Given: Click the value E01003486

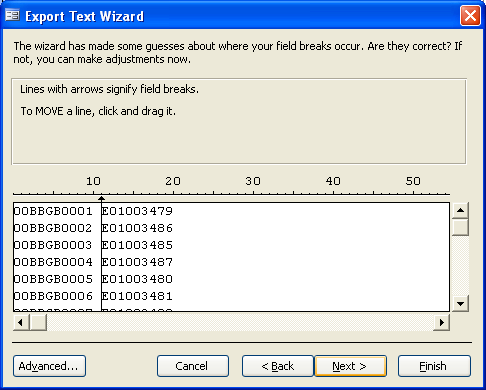Looking at the screenshot, I should pos(137,228).
